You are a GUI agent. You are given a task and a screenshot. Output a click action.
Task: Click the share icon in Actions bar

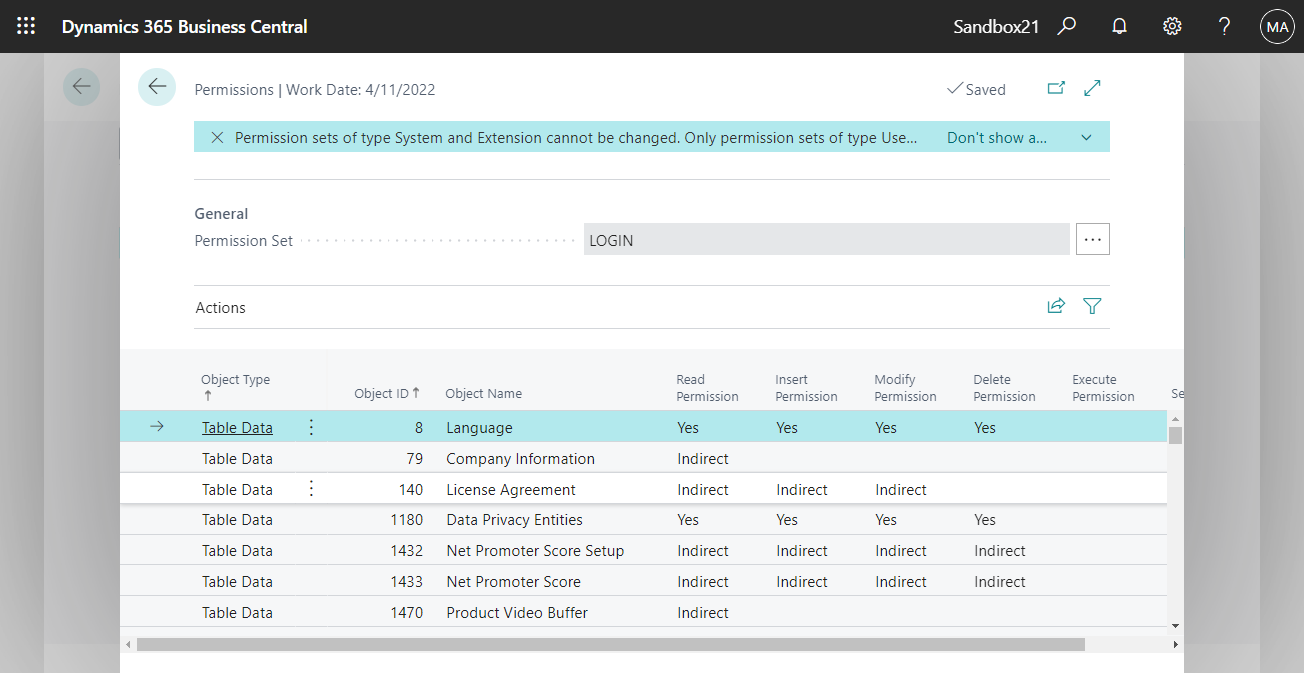[1056, 307]
